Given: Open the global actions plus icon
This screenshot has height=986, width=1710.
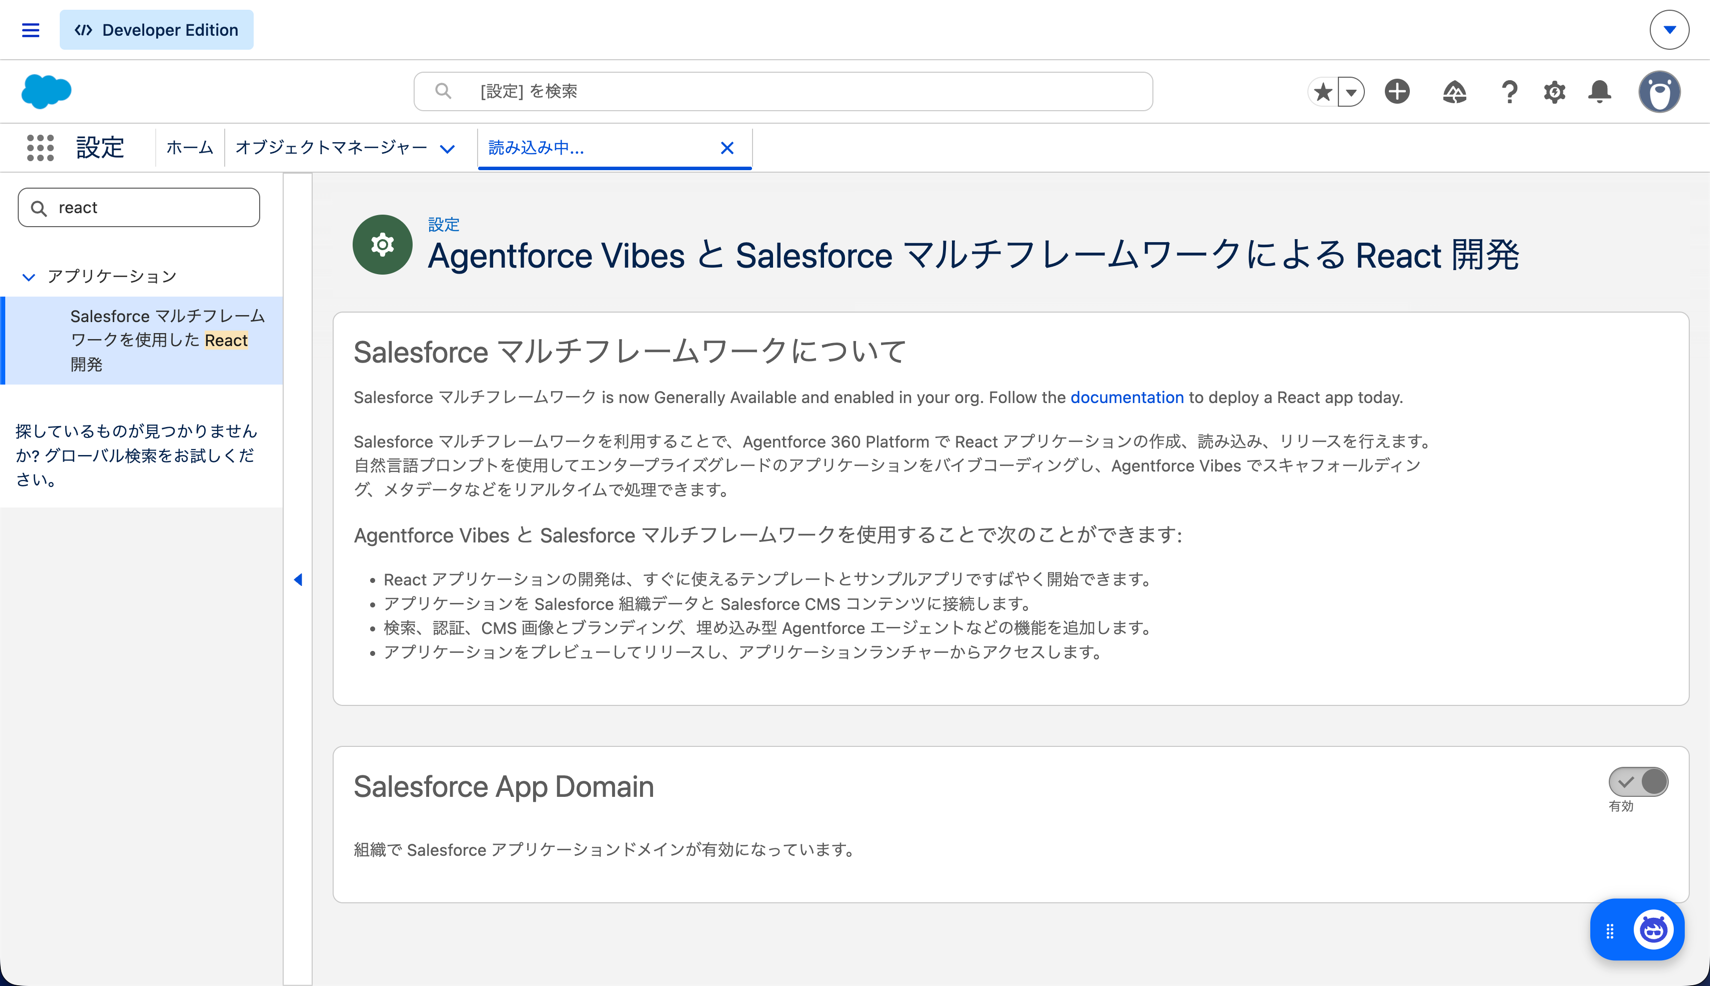Looking at the screenshot, I should (1397, 91).
